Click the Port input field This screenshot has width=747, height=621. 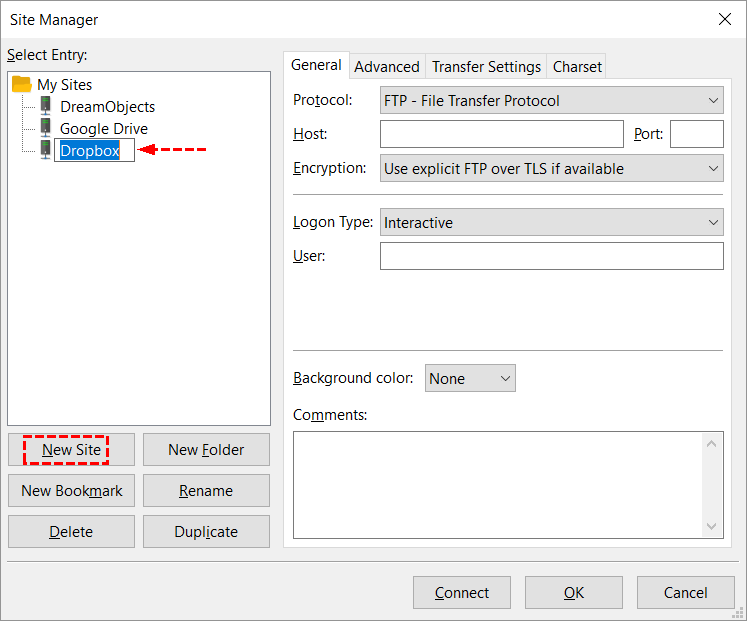tap(697, 134)
